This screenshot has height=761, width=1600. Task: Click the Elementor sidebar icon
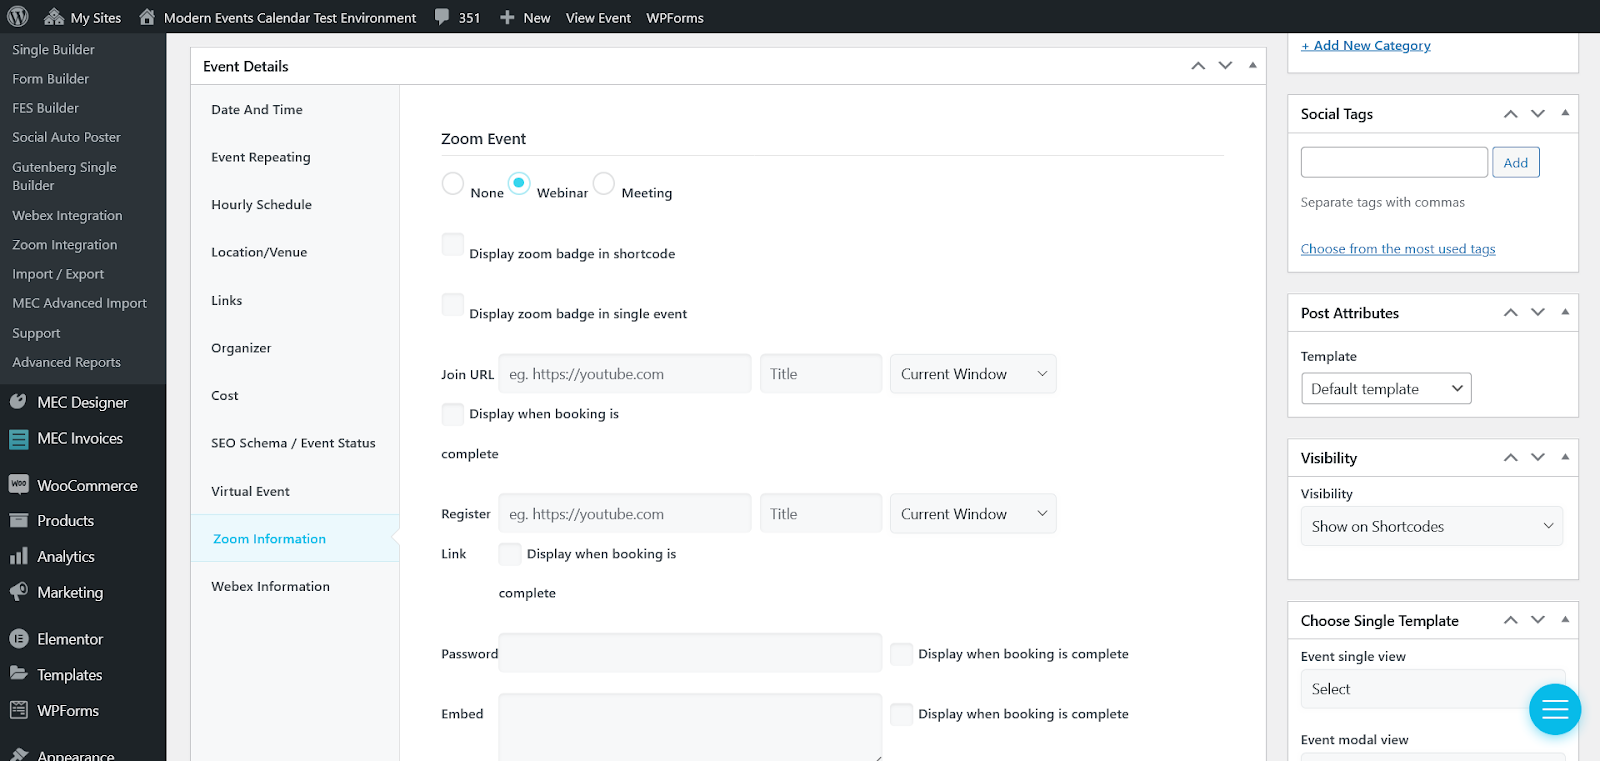18,639
